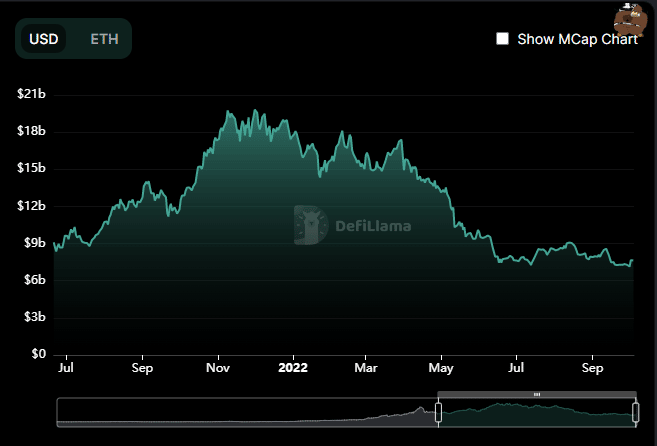
Task: Click the right handle of the range slider
Action: point(635,412)
